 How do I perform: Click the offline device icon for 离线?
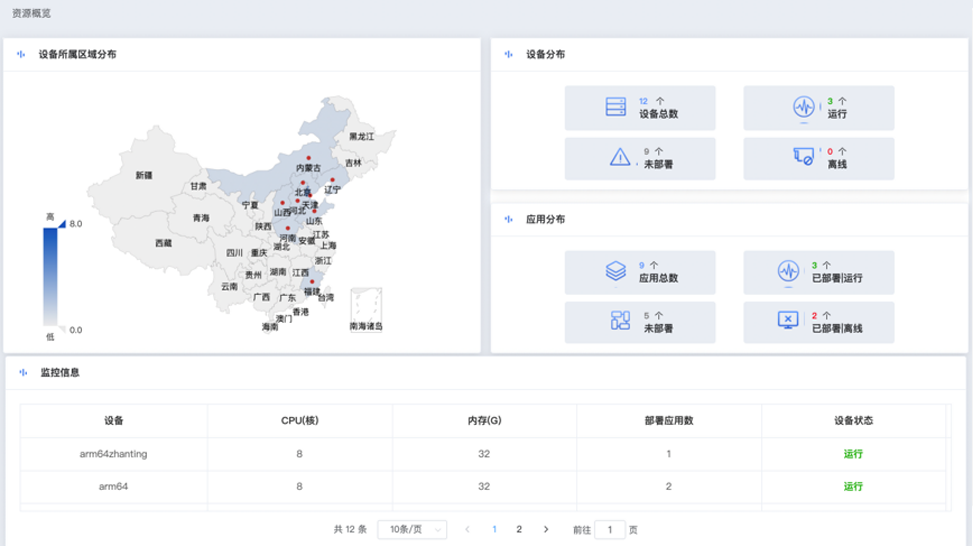pyautogui.click(x=803, y=158)
